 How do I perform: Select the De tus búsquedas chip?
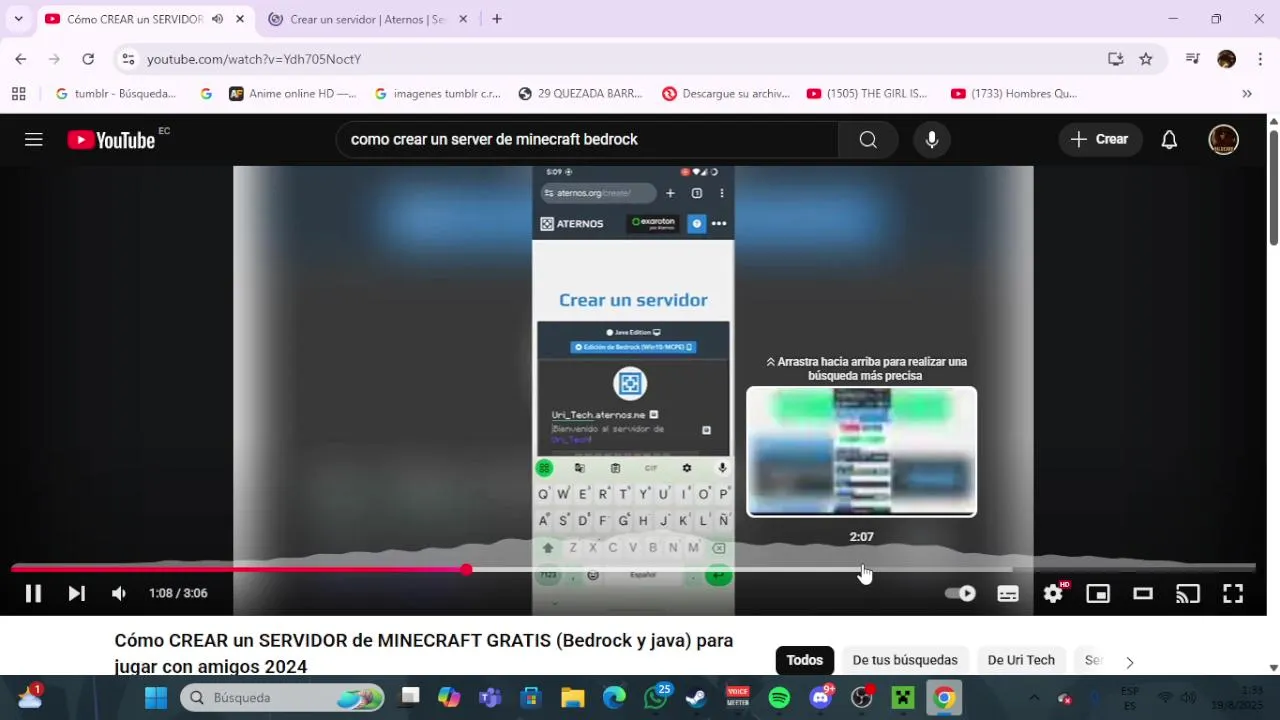[x=905, y=660]
